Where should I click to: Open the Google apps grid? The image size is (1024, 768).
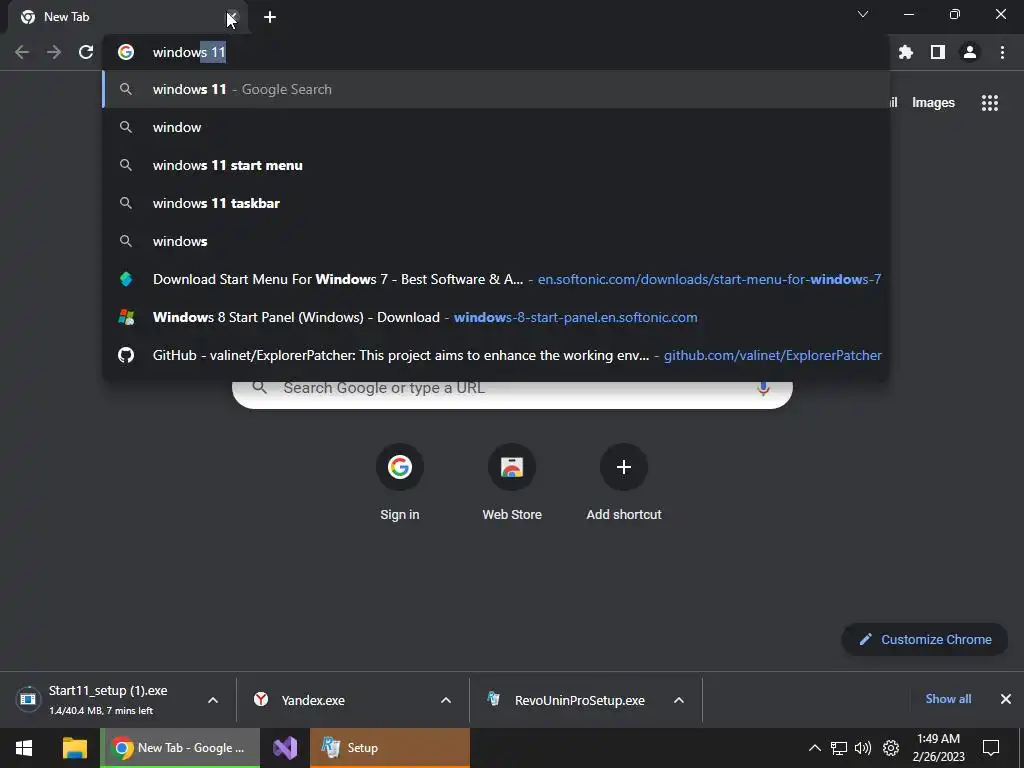click(990, 103)
